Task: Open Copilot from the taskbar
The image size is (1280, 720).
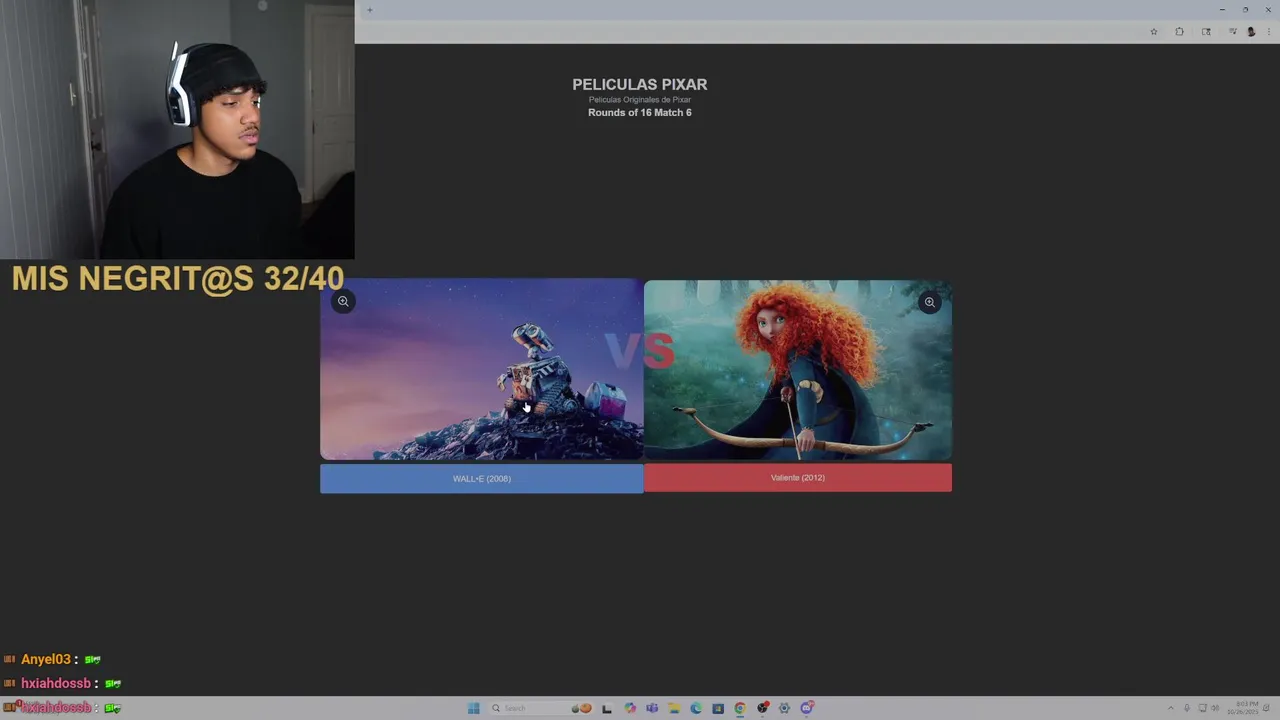Action: (630, 708)
